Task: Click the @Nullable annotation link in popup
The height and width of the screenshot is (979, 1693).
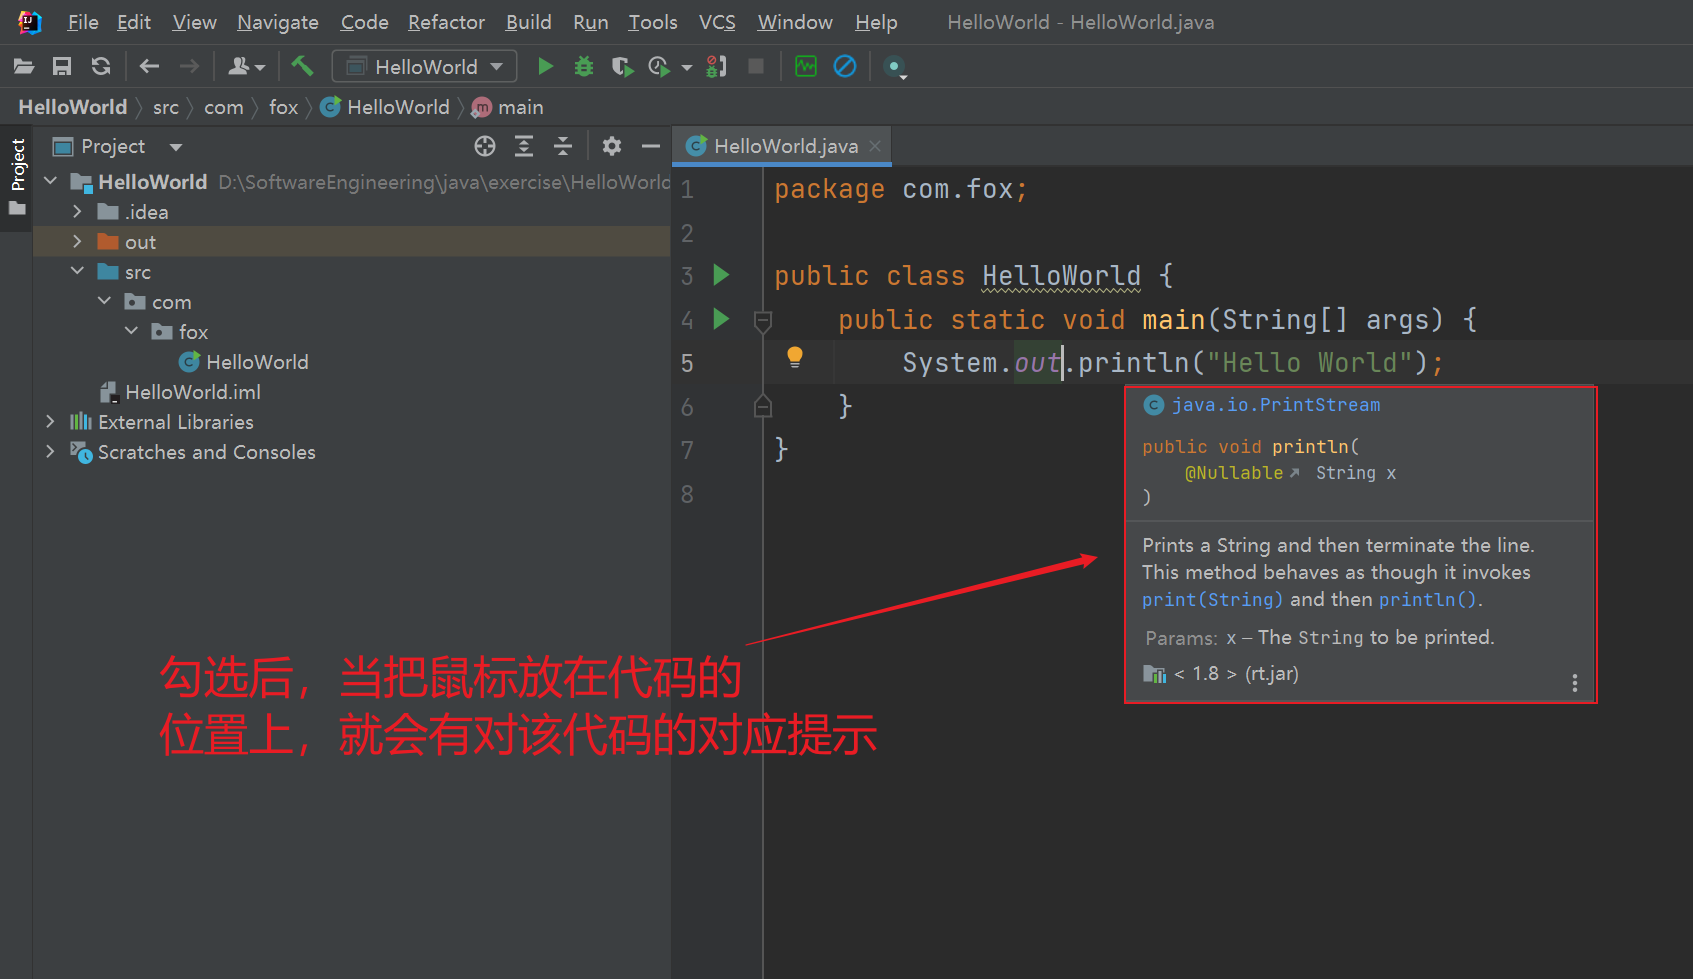Action: (1234, 473)
